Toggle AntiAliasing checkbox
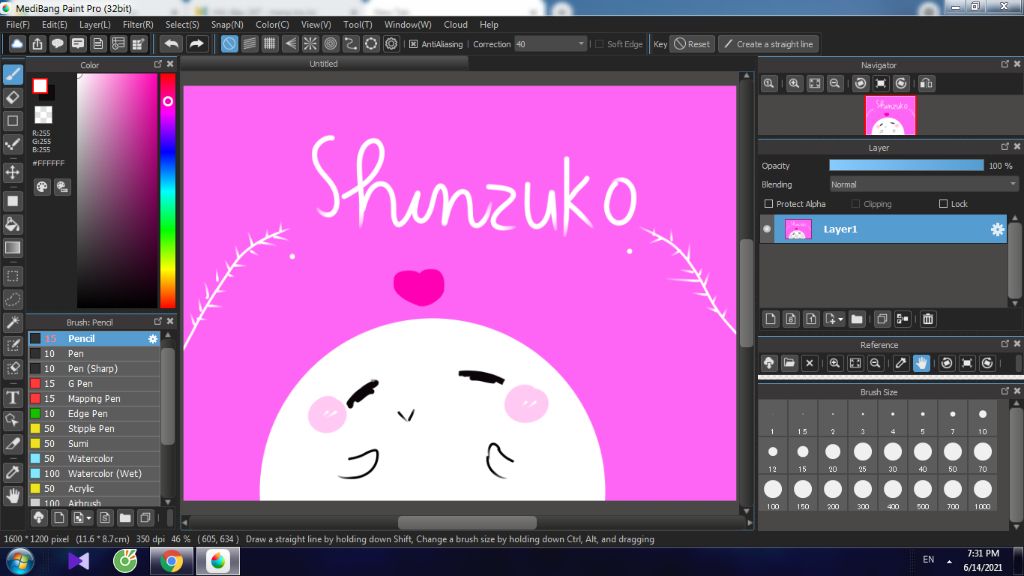The width and height of the screenshot is (1024, 576). tap(413, 44)
